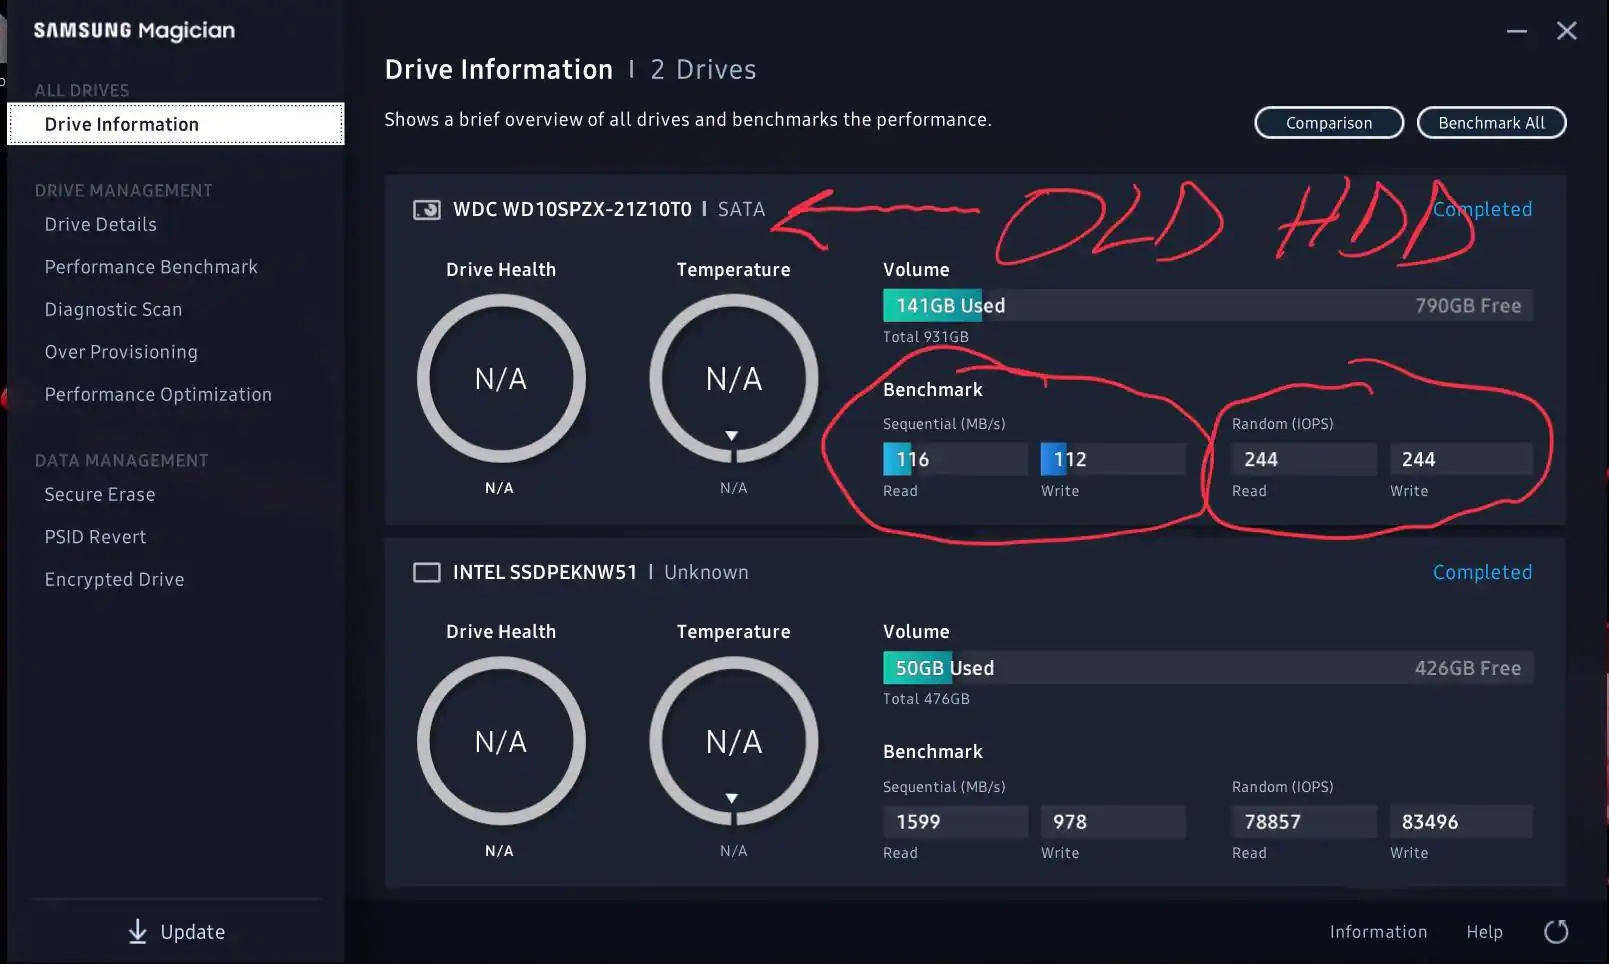Viewport: 1609px width, 964px height.
Task: Open Secure Erase tool
Action: [100, 495]
